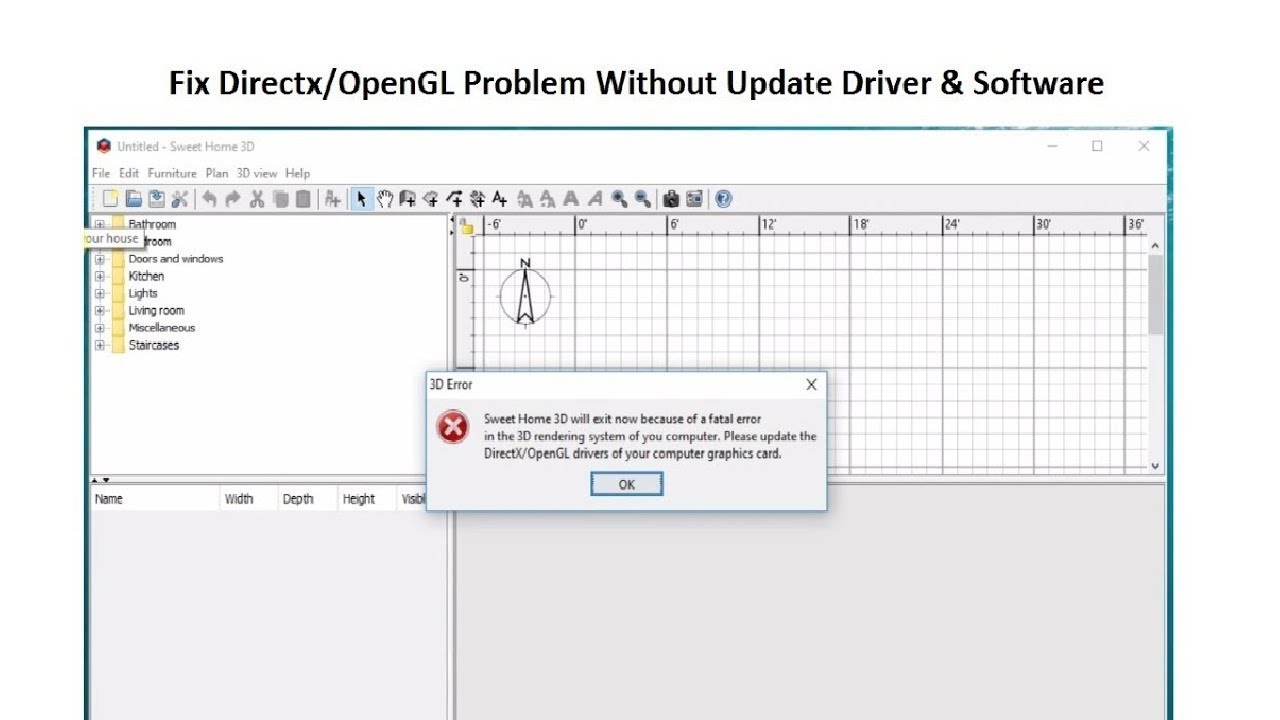
Task: Open the File menu
Action: pyautogui.click(x=101, y=173)
